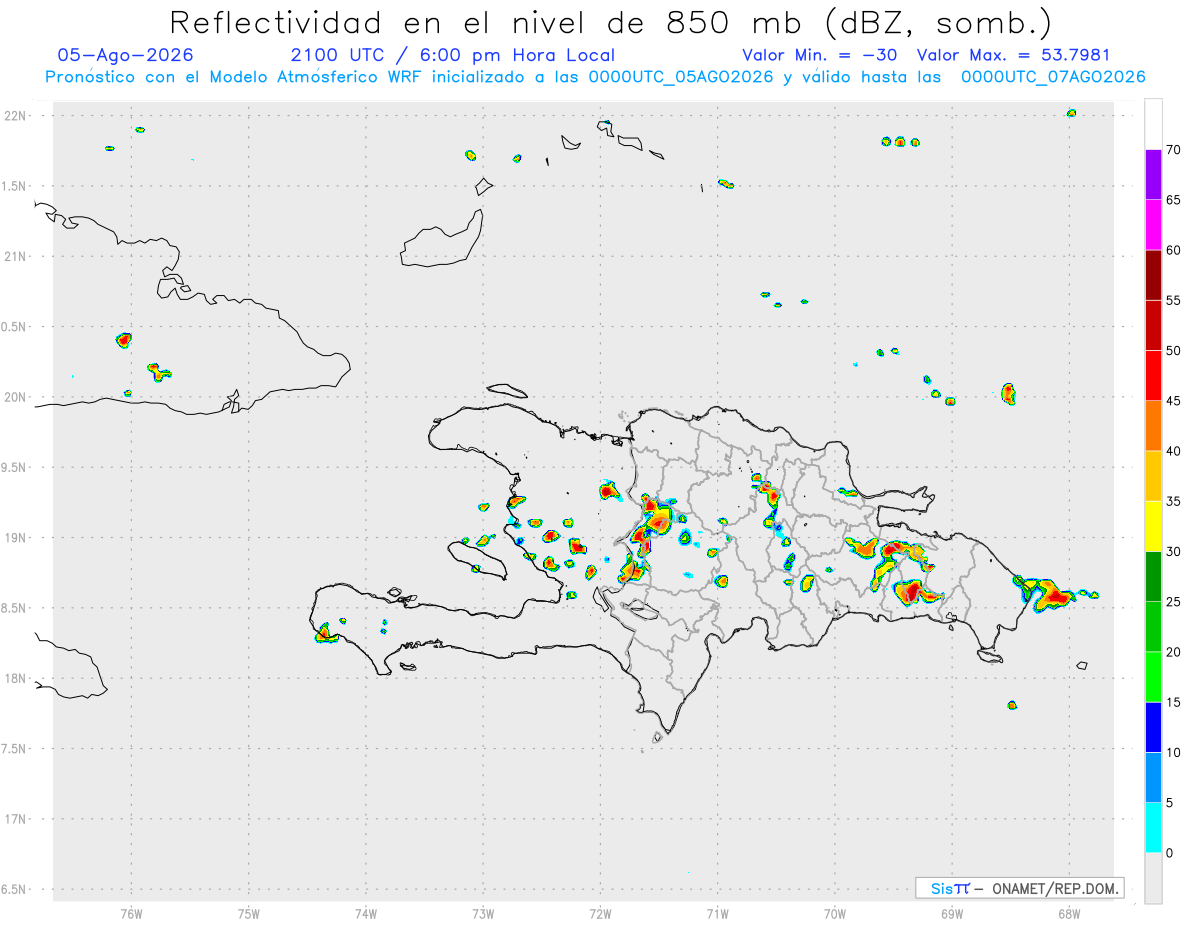Click the 'Valor Max. = 53.7981' readout
Image resolution: width=1200 pixels, height=927 pixels.
1013,55
